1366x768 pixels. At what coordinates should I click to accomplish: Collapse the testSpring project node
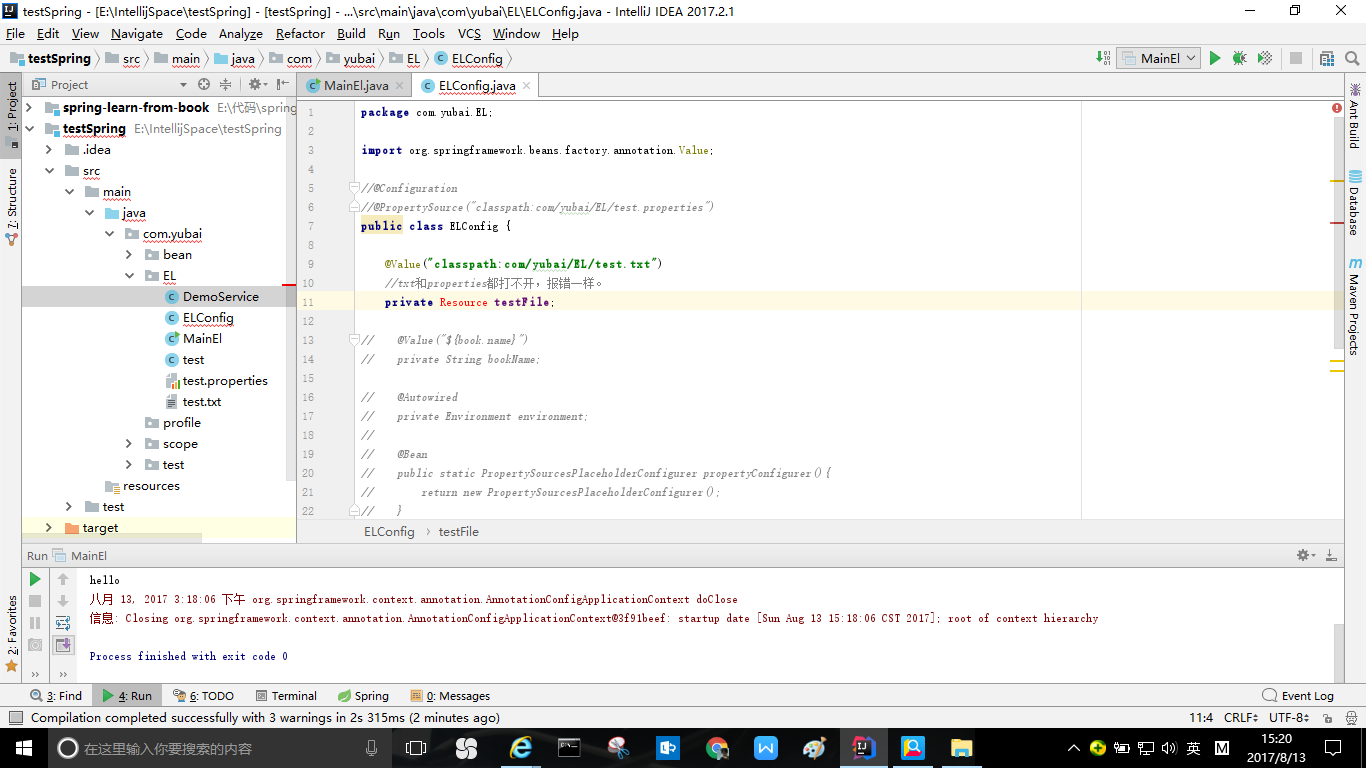click(29, 128)
